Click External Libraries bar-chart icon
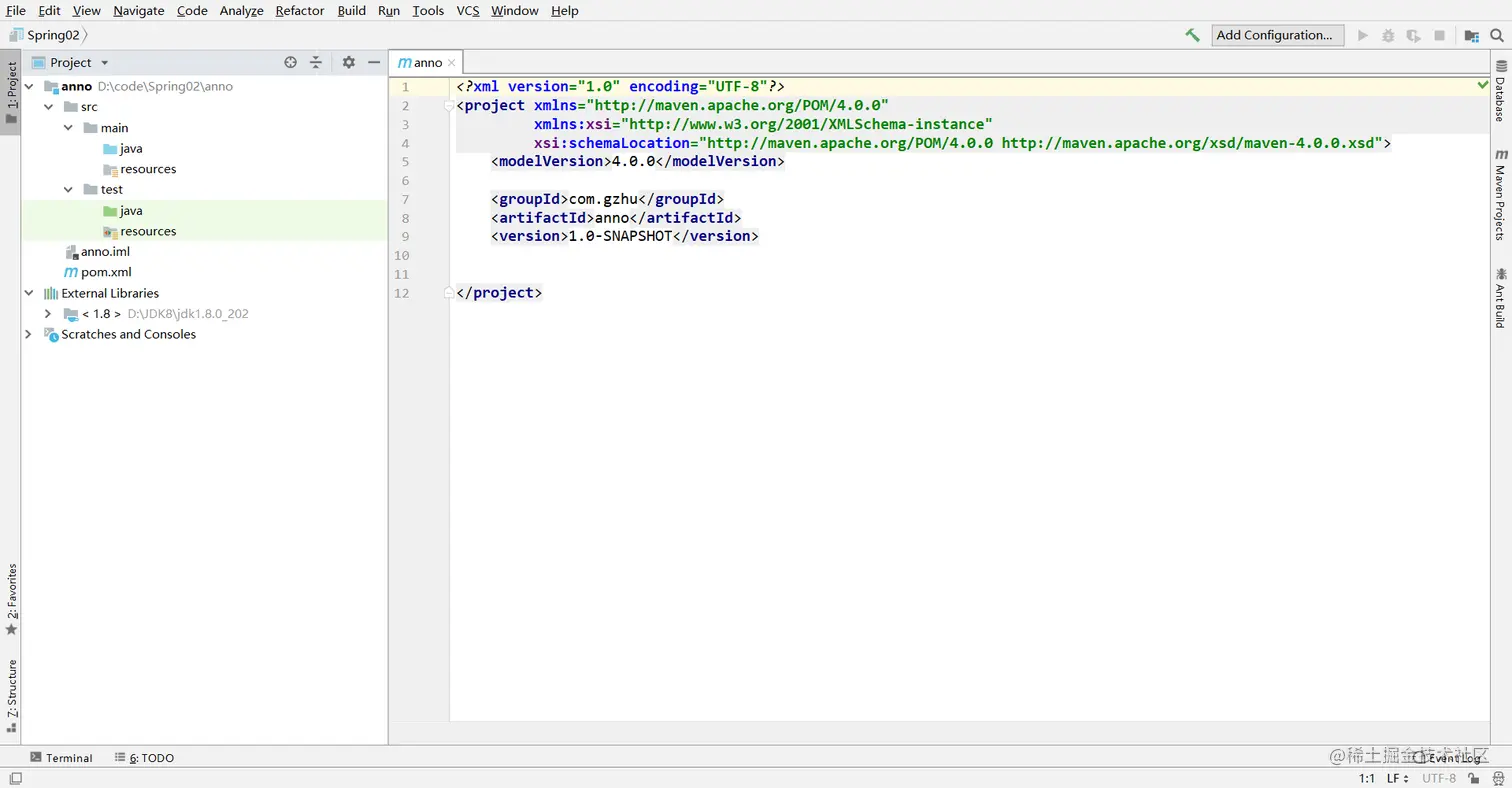 [51, 293]
